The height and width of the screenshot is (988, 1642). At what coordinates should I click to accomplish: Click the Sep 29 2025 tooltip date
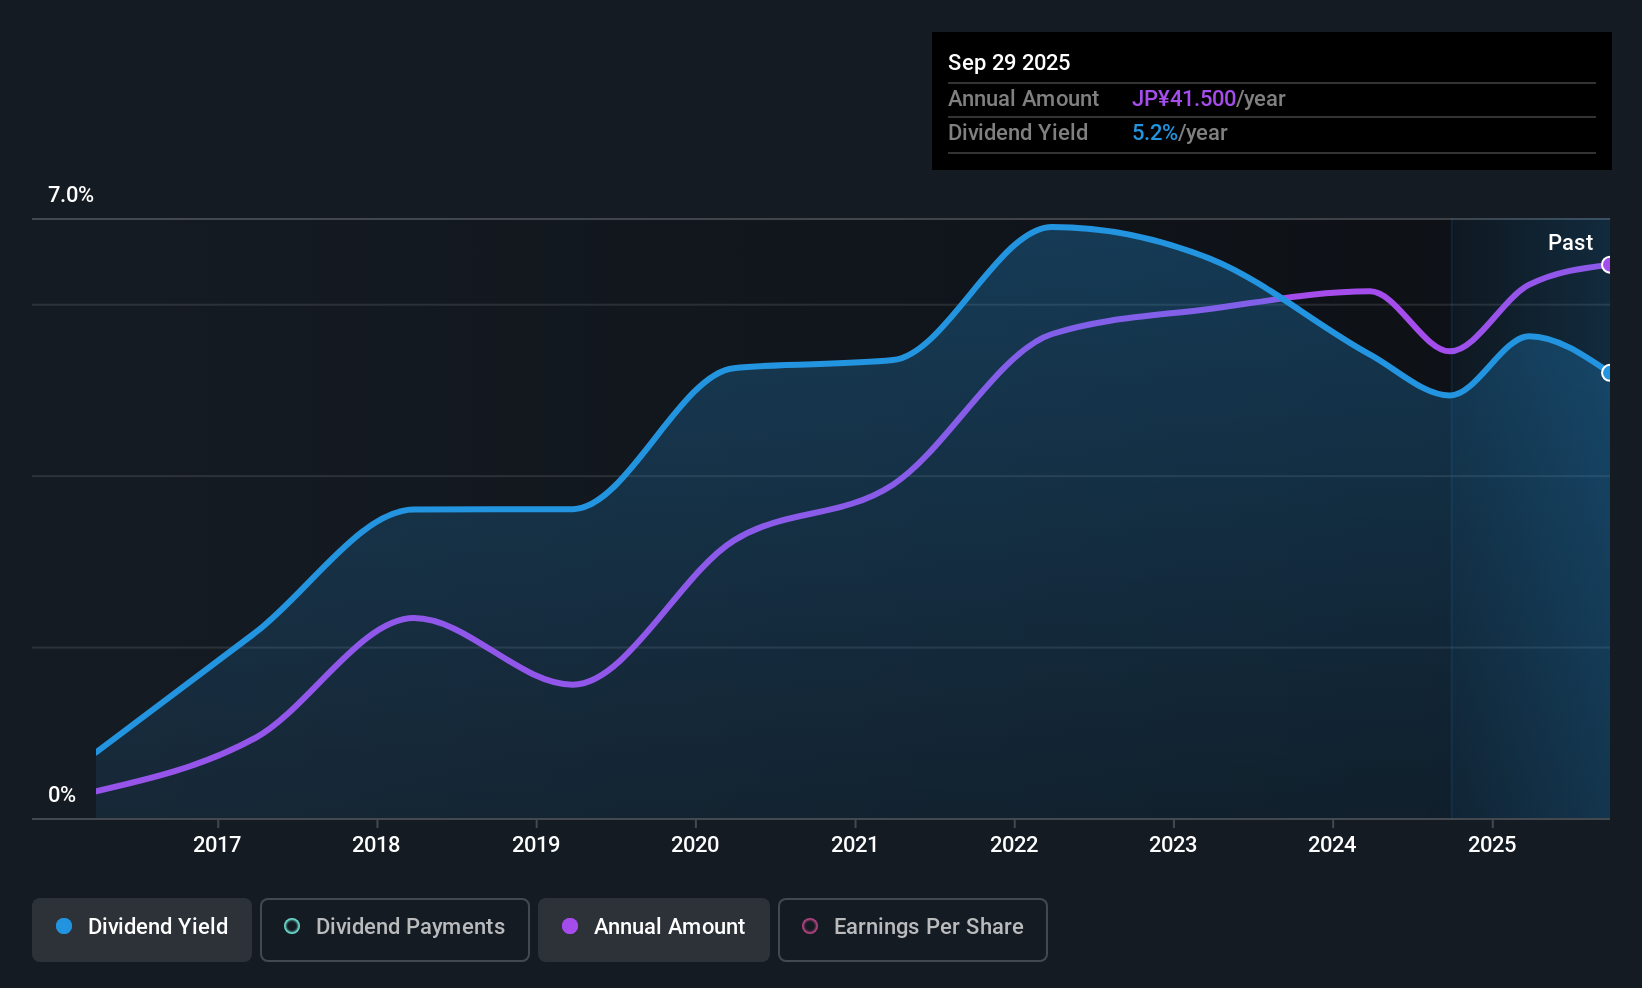coord(1009,63)
